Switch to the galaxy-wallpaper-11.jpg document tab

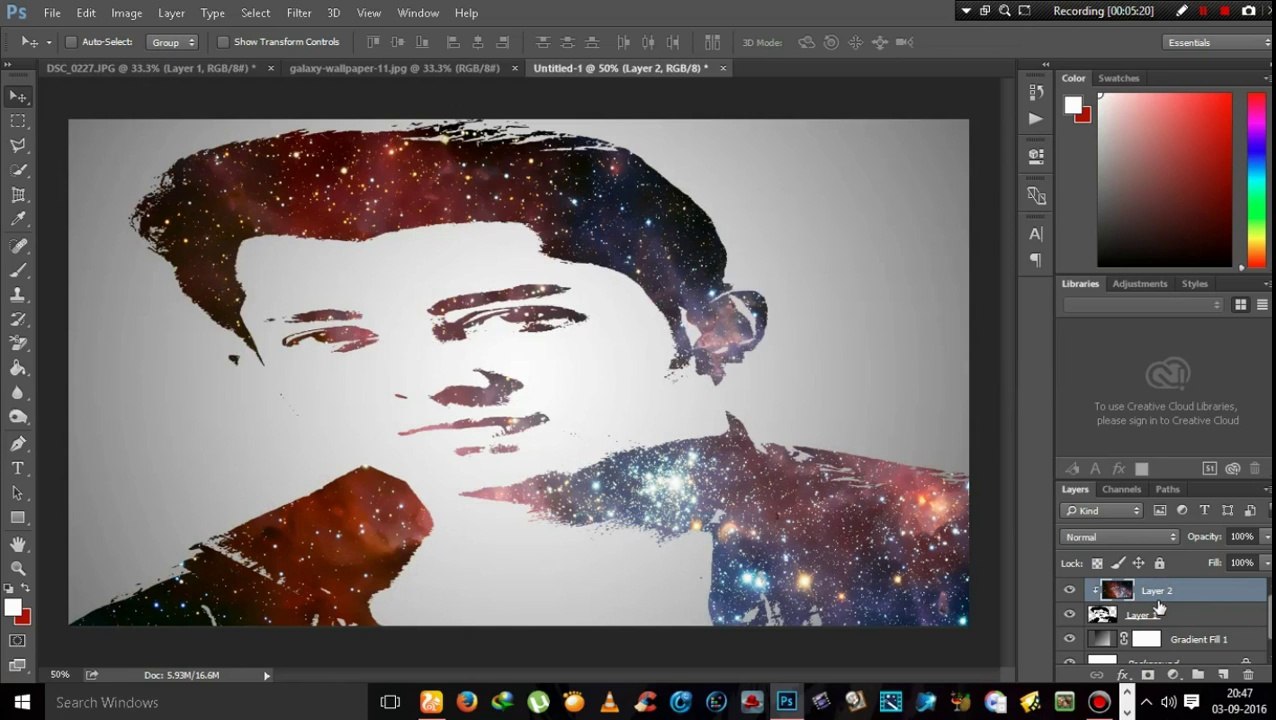click(x=394, y=68)
